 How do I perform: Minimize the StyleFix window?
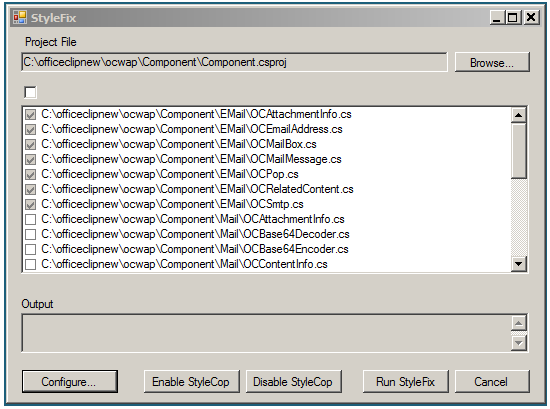tap(496, 18)
